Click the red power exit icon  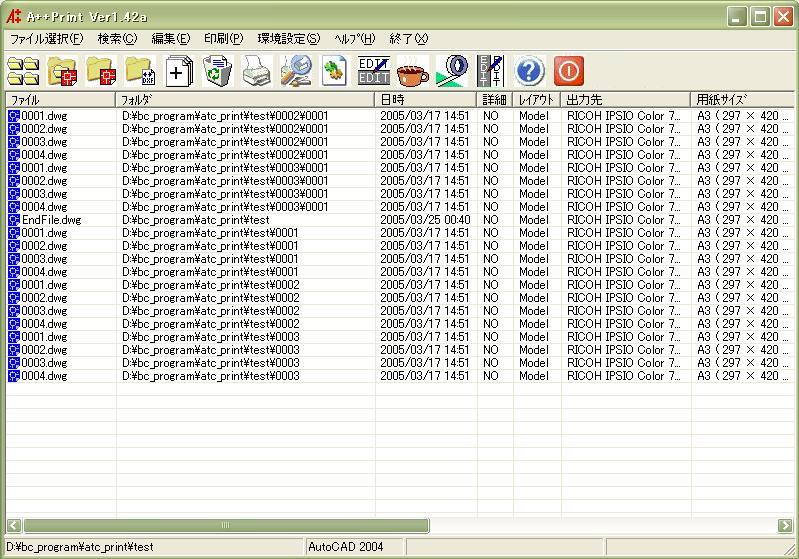tap(568, 71)
